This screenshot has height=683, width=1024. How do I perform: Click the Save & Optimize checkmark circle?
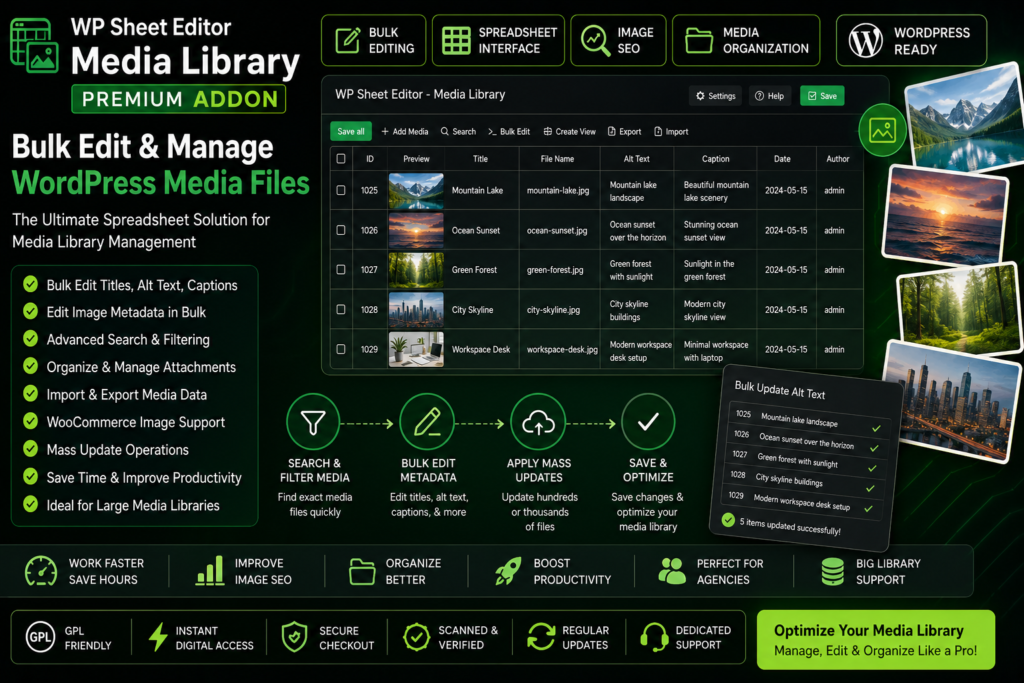point(648,423)
